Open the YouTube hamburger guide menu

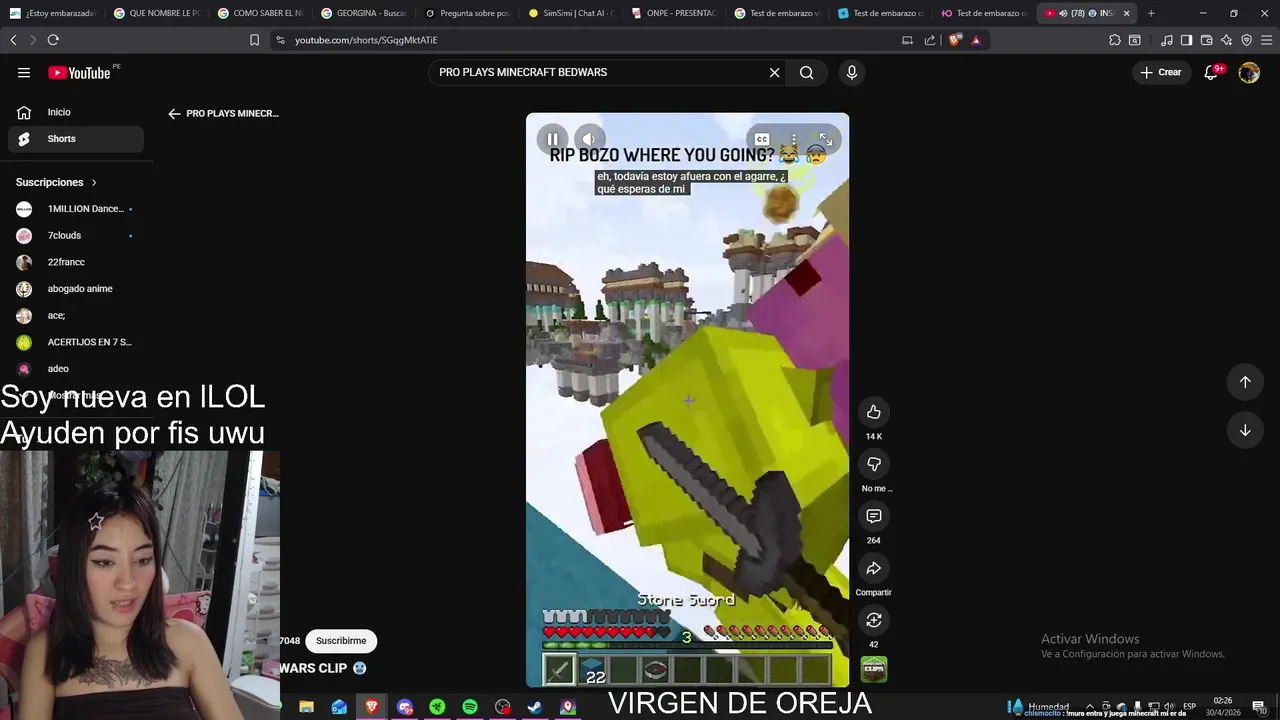point(24,72)
